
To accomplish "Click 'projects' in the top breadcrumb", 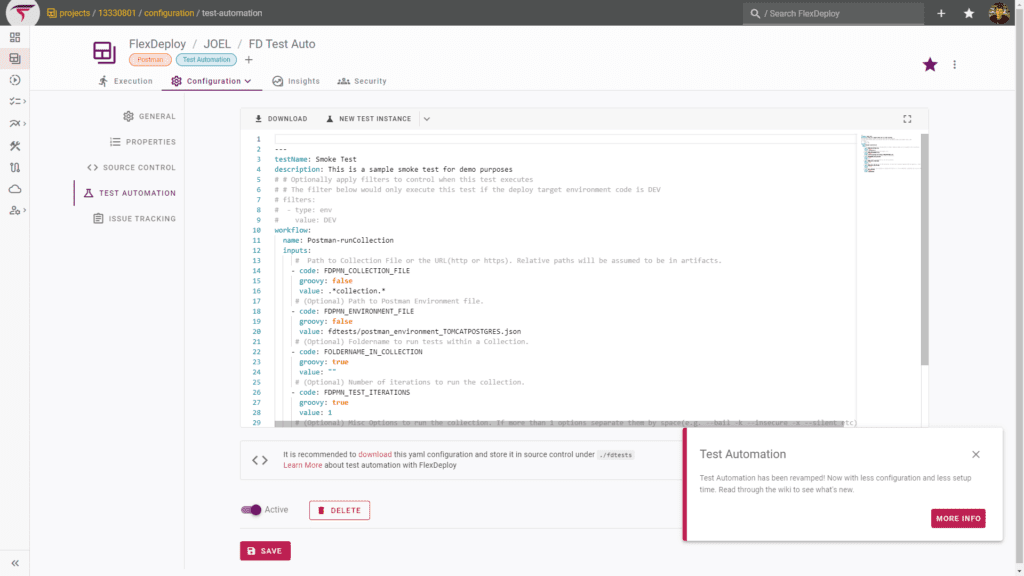I will point(74,13).
